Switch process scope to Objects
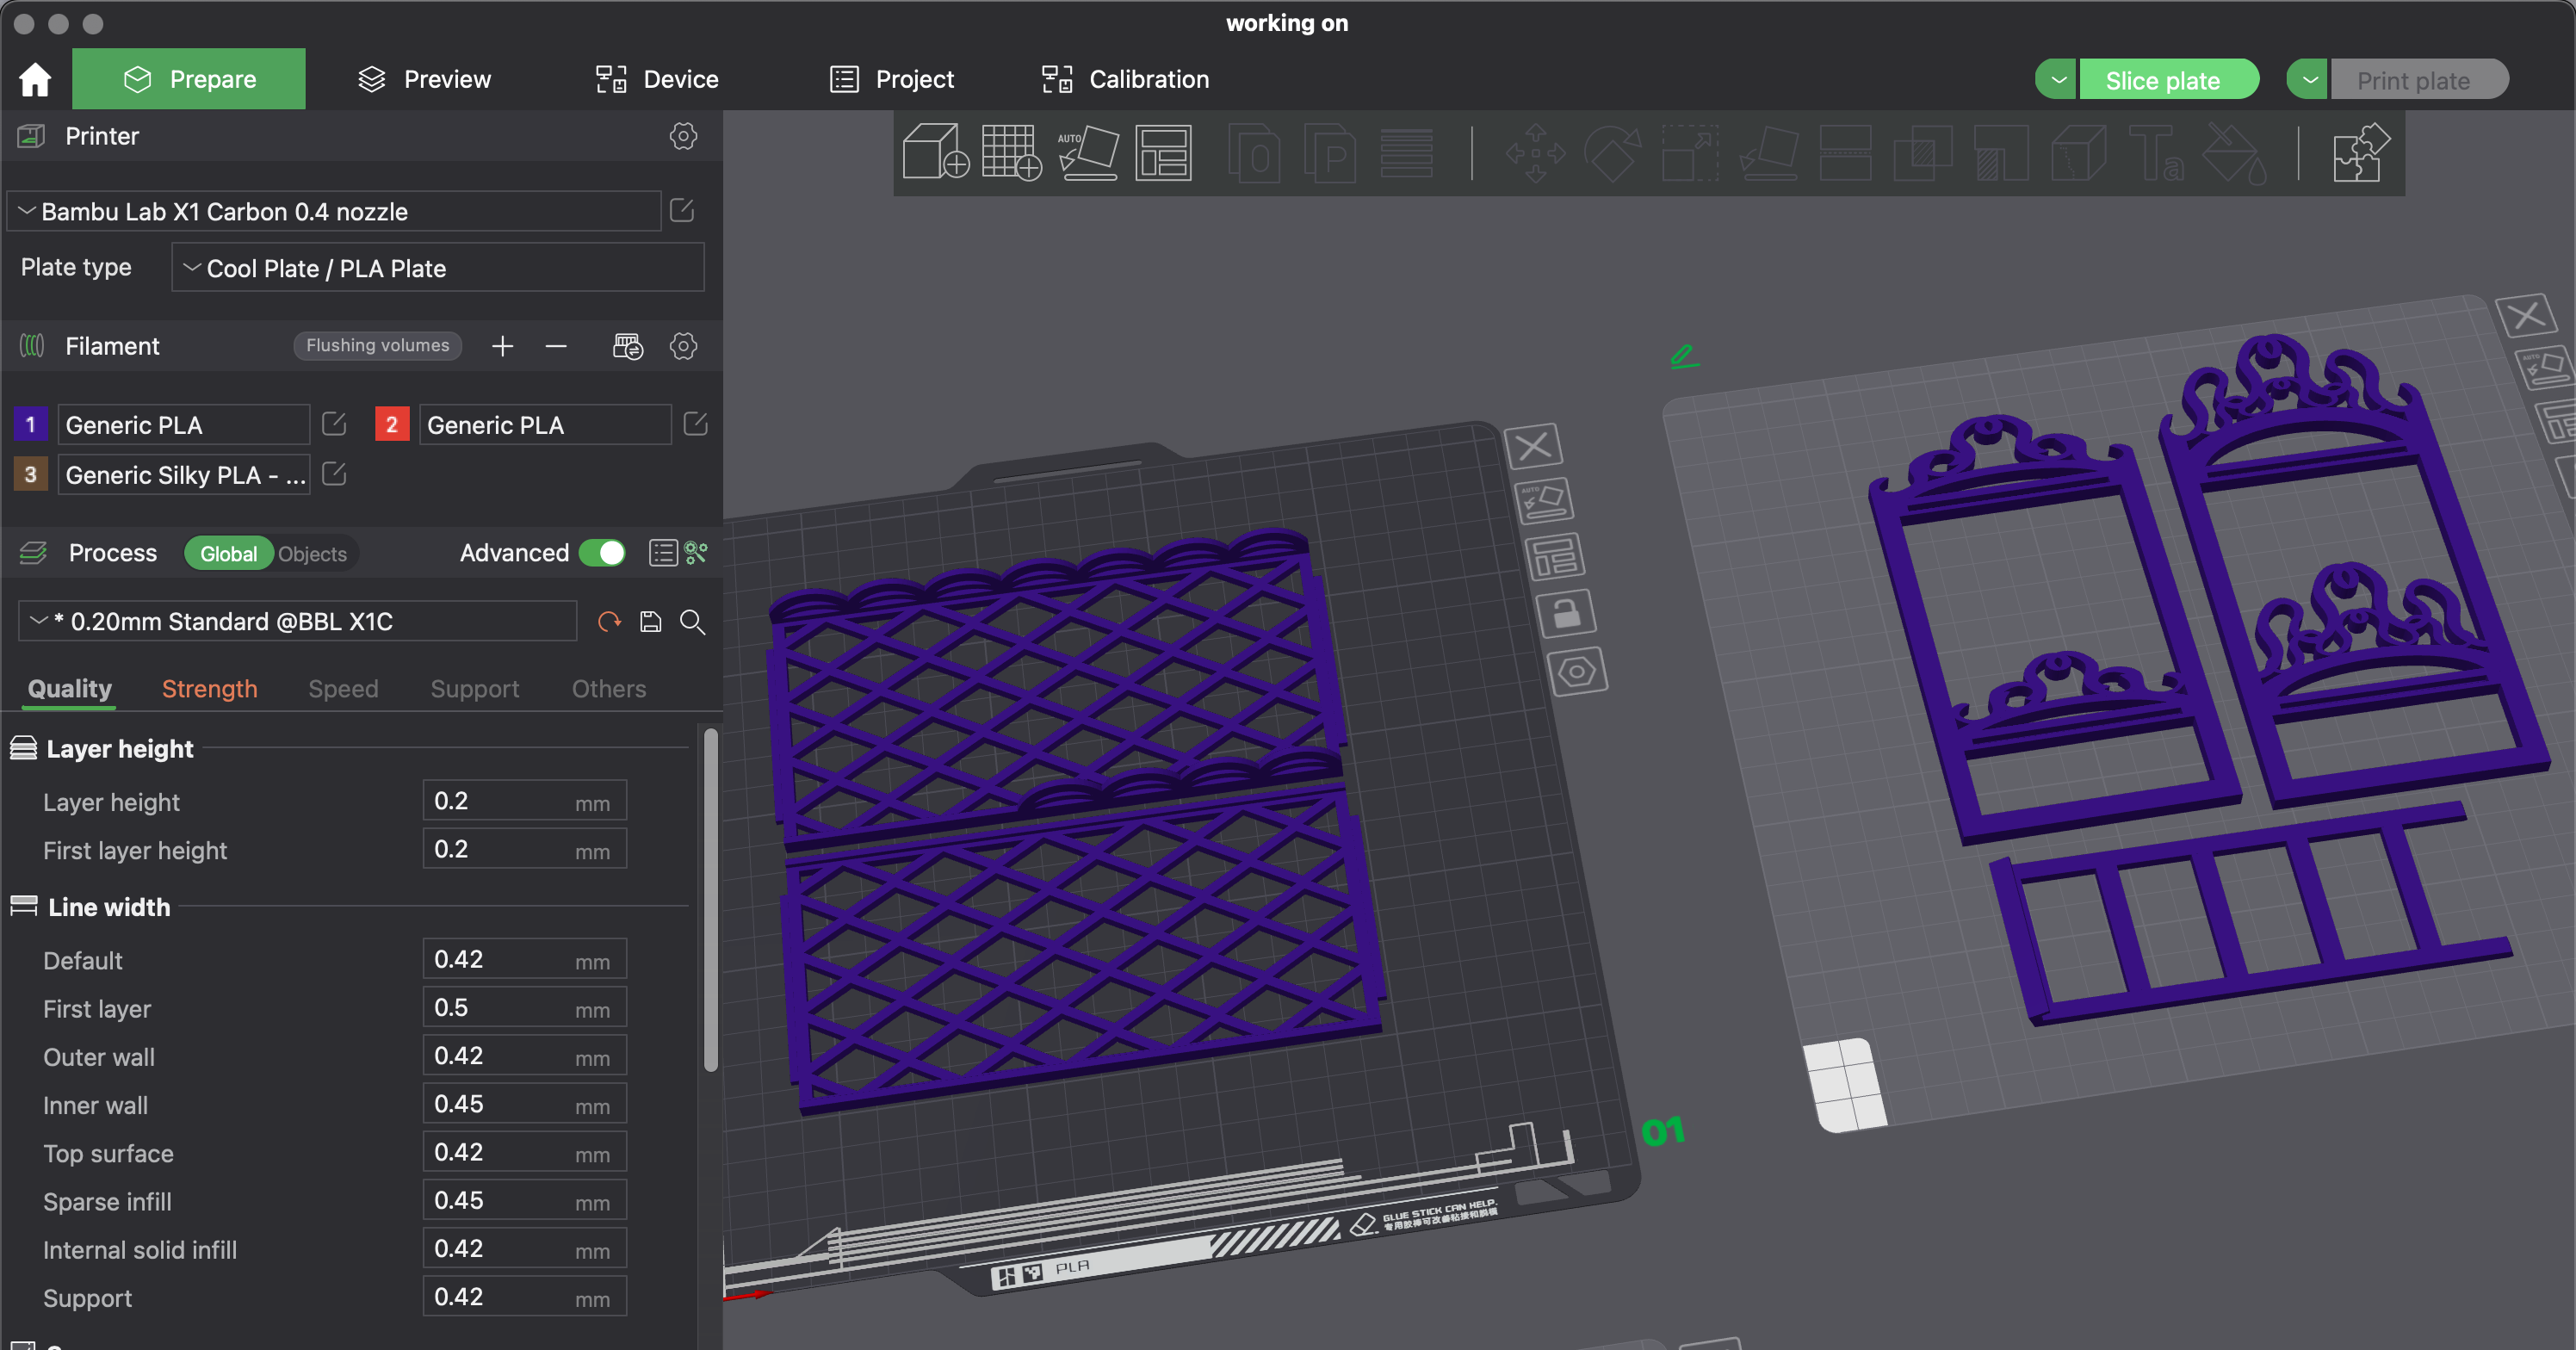This screenshot has width=2576, height=1350. click(312, 554)
